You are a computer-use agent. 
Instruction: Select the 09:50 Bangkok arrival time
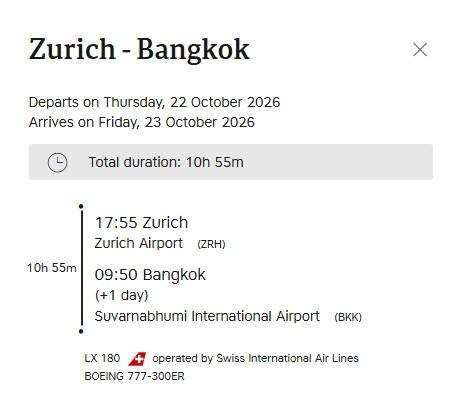pyautogui.click(x=150, y=275)
